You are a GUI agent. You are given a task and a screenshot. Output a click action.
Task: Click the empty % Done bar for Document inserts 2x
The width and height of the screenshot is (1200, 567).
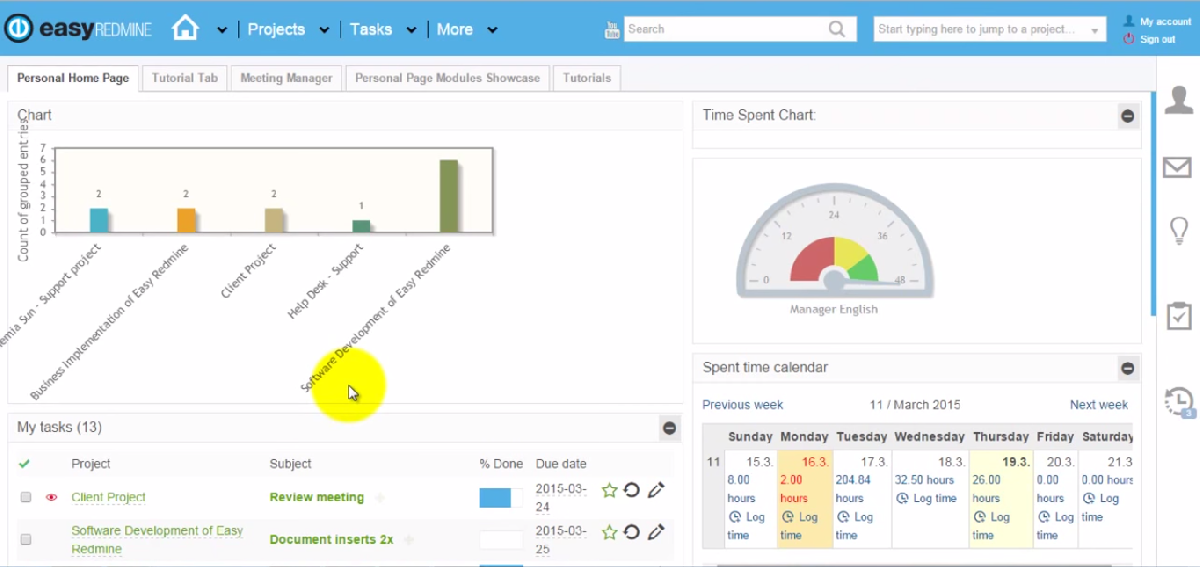(501, 540)
